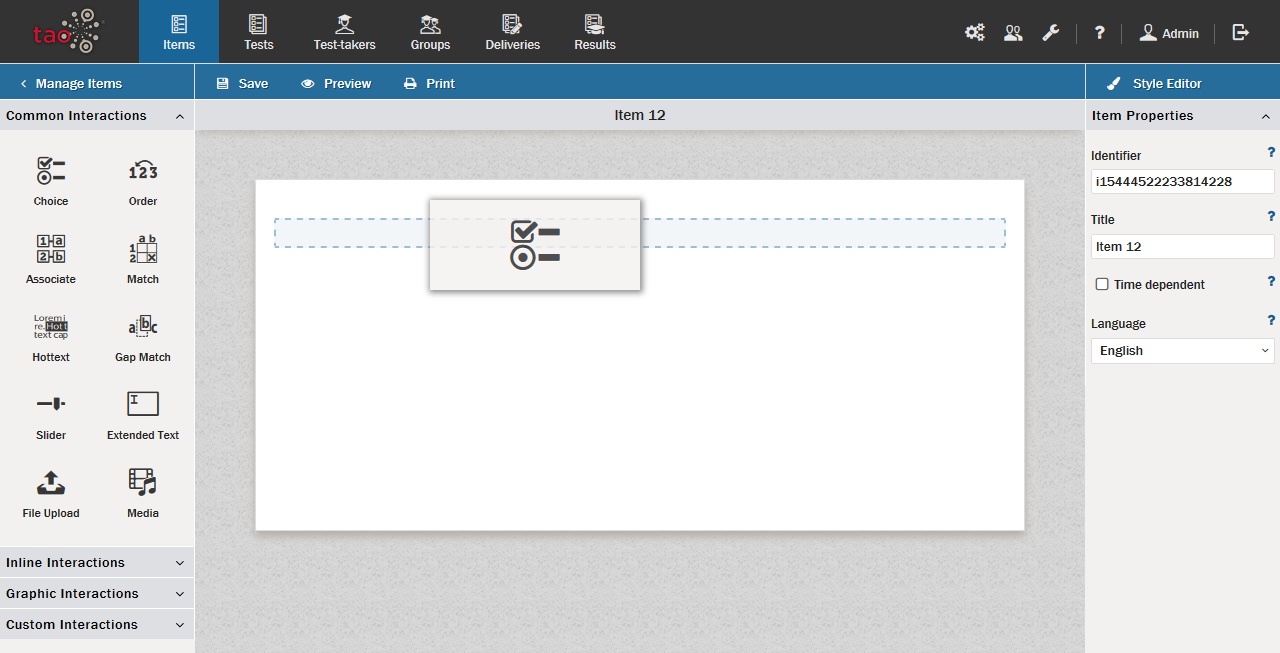
Task: Click the Preview button
Action: click(336, 84)
